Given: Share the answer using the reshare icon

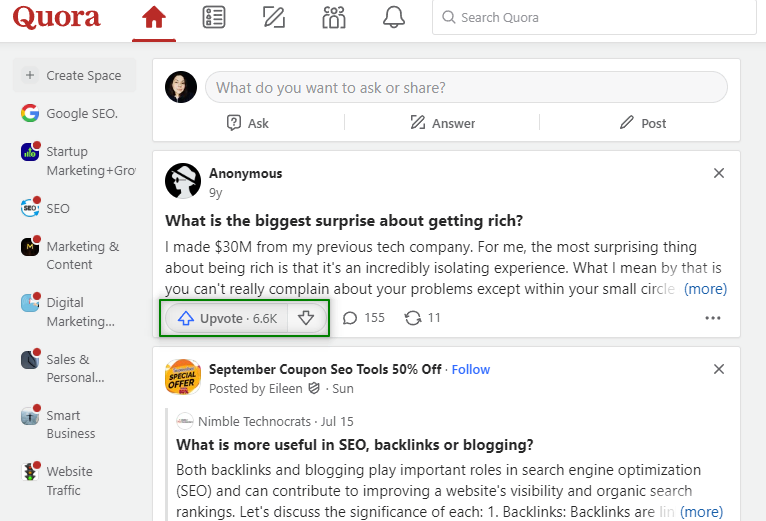Looking at the screenshot, I should coord(422,318).
